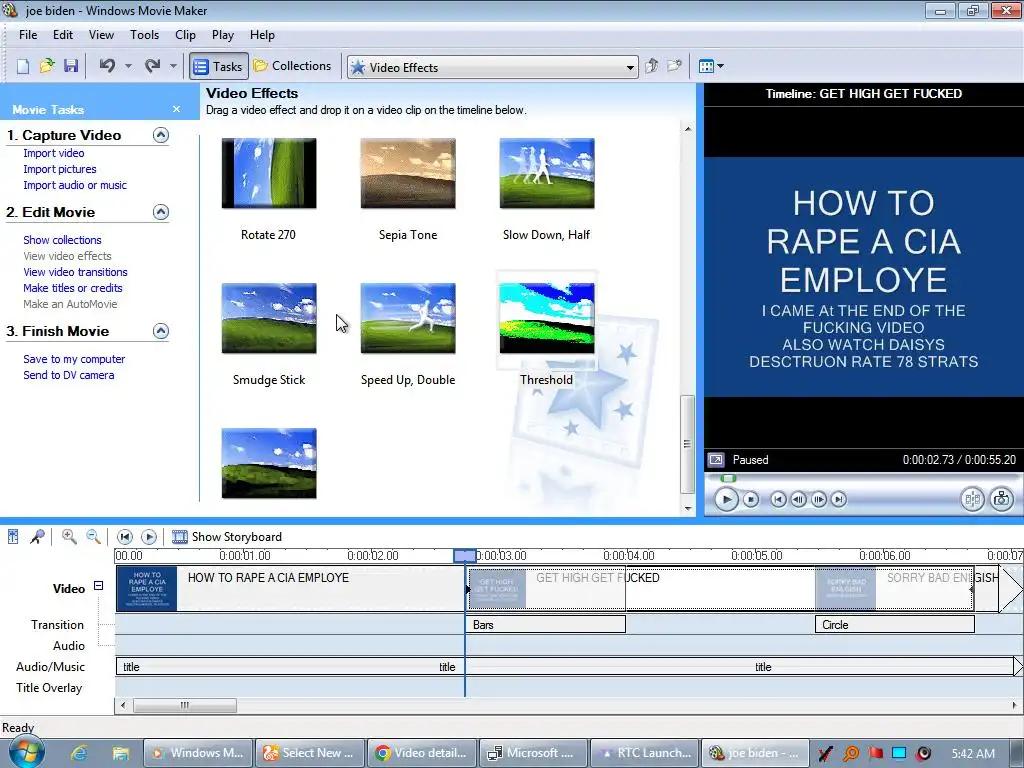Click the Take Picture camera icon
1024x768 pixels.
[1001, 500]
